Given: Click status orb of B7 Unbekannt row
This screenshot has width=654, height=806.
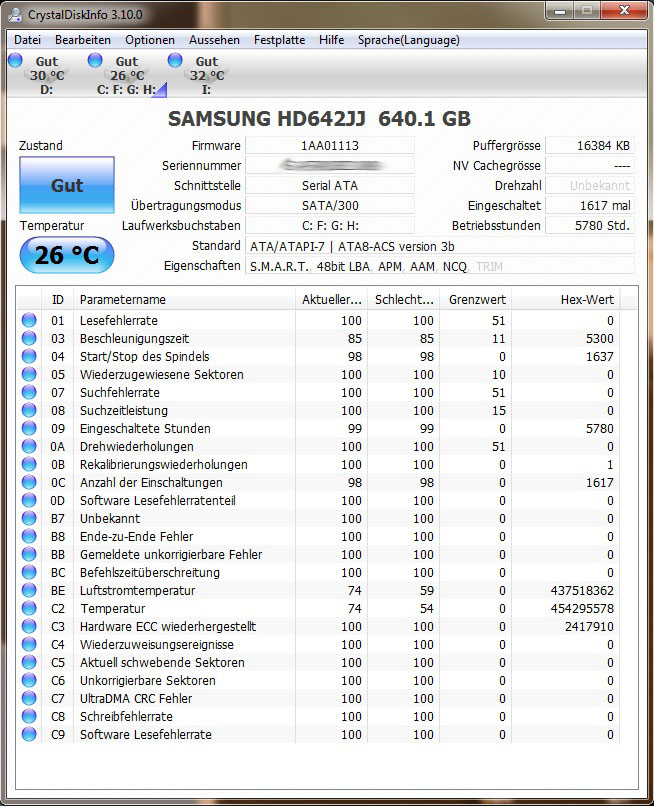Looking at the screenshot, I should coord(29,518).
